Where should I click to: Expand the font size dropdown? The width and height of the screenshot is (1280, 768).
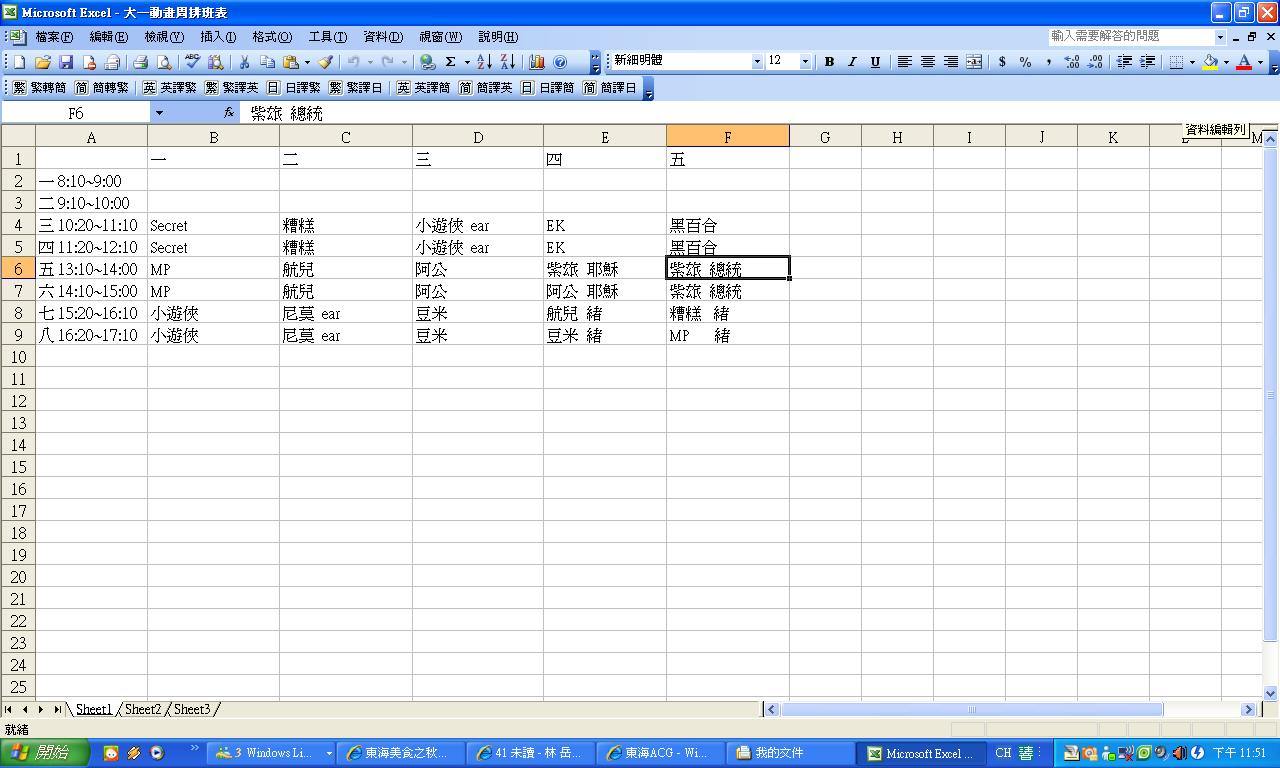point(805,62)
